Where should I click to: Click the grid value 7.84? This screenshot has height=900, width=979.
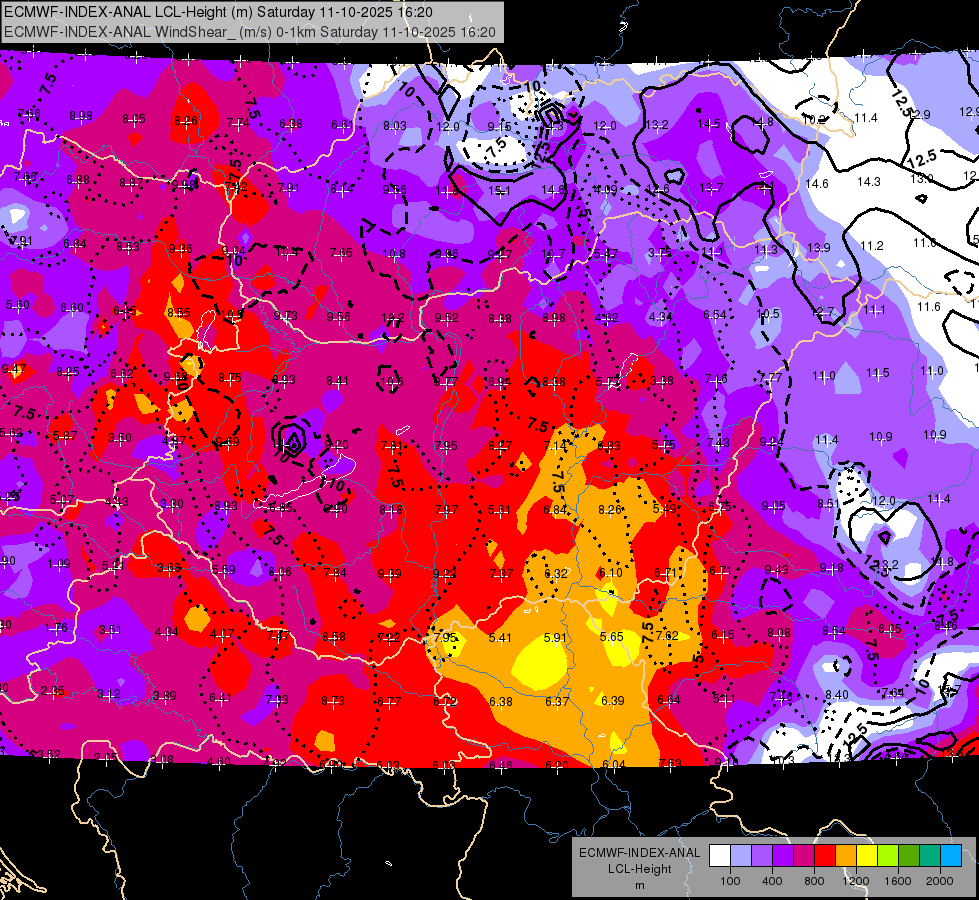pos(335,573)
